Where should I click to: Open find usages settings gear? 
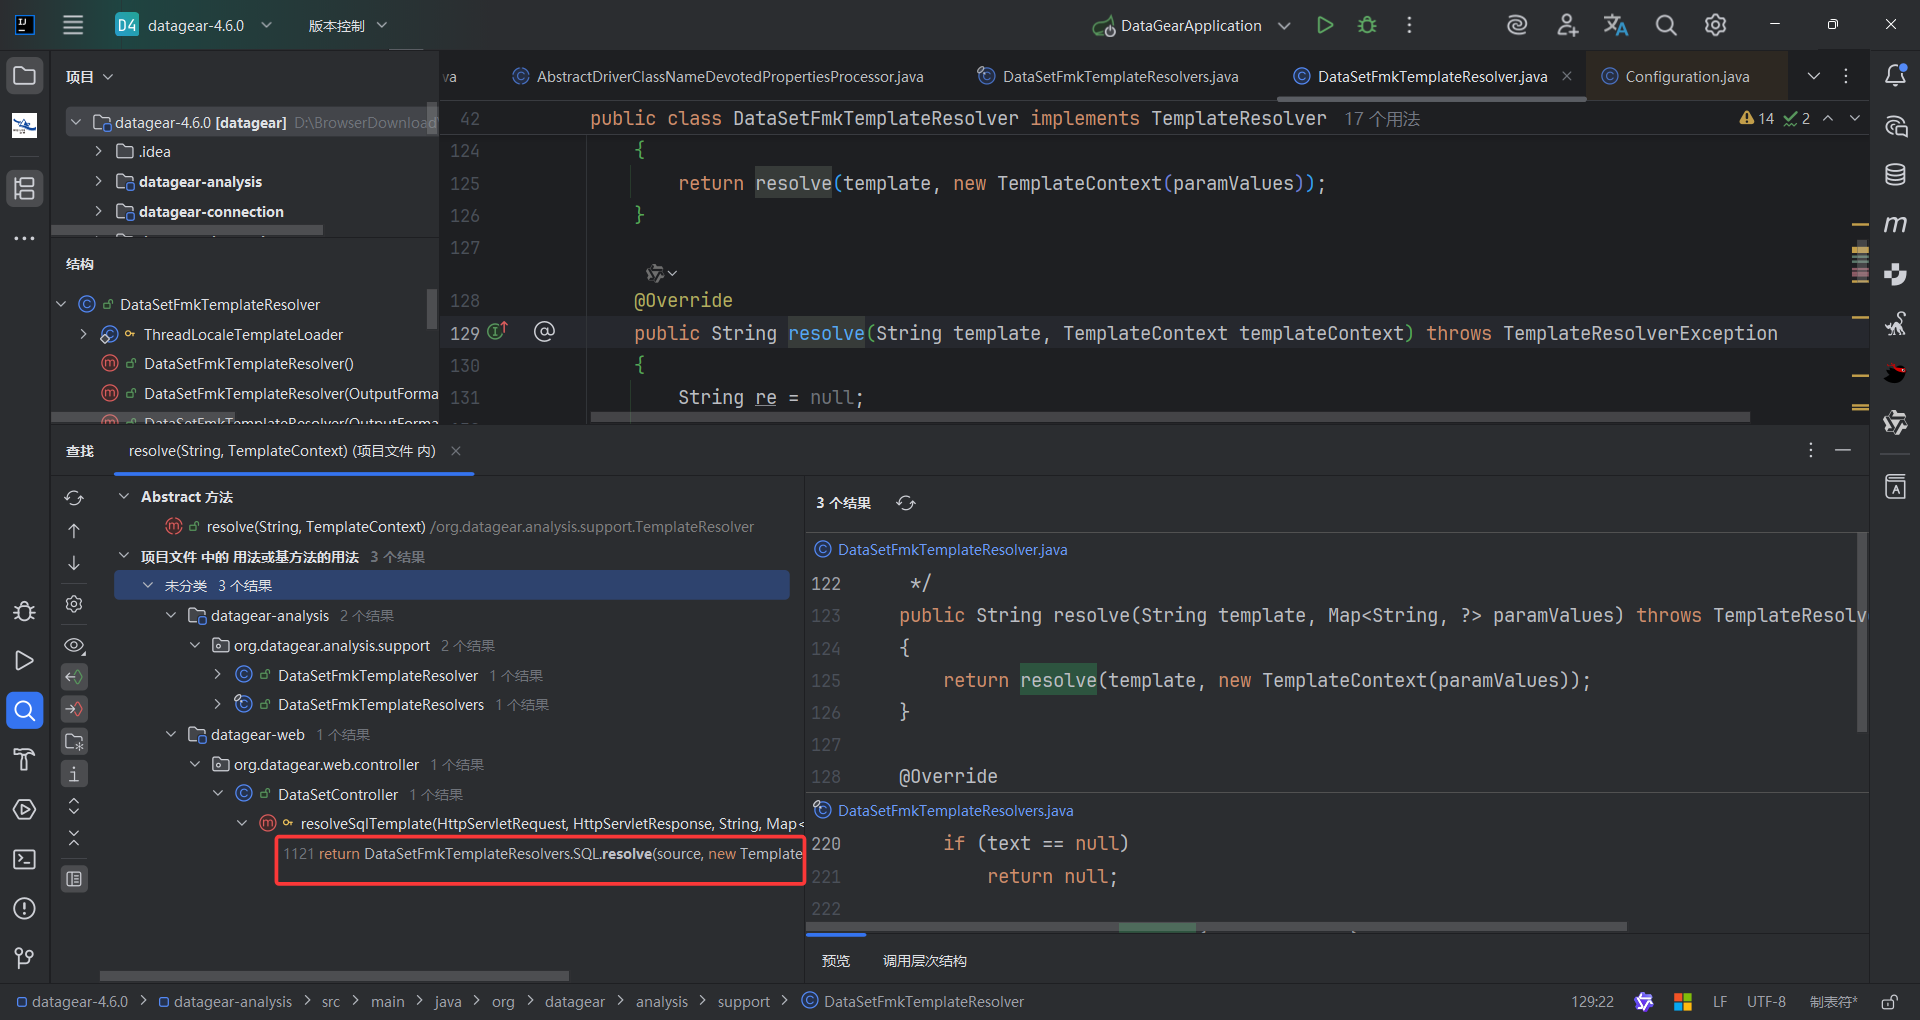[74, 604]
